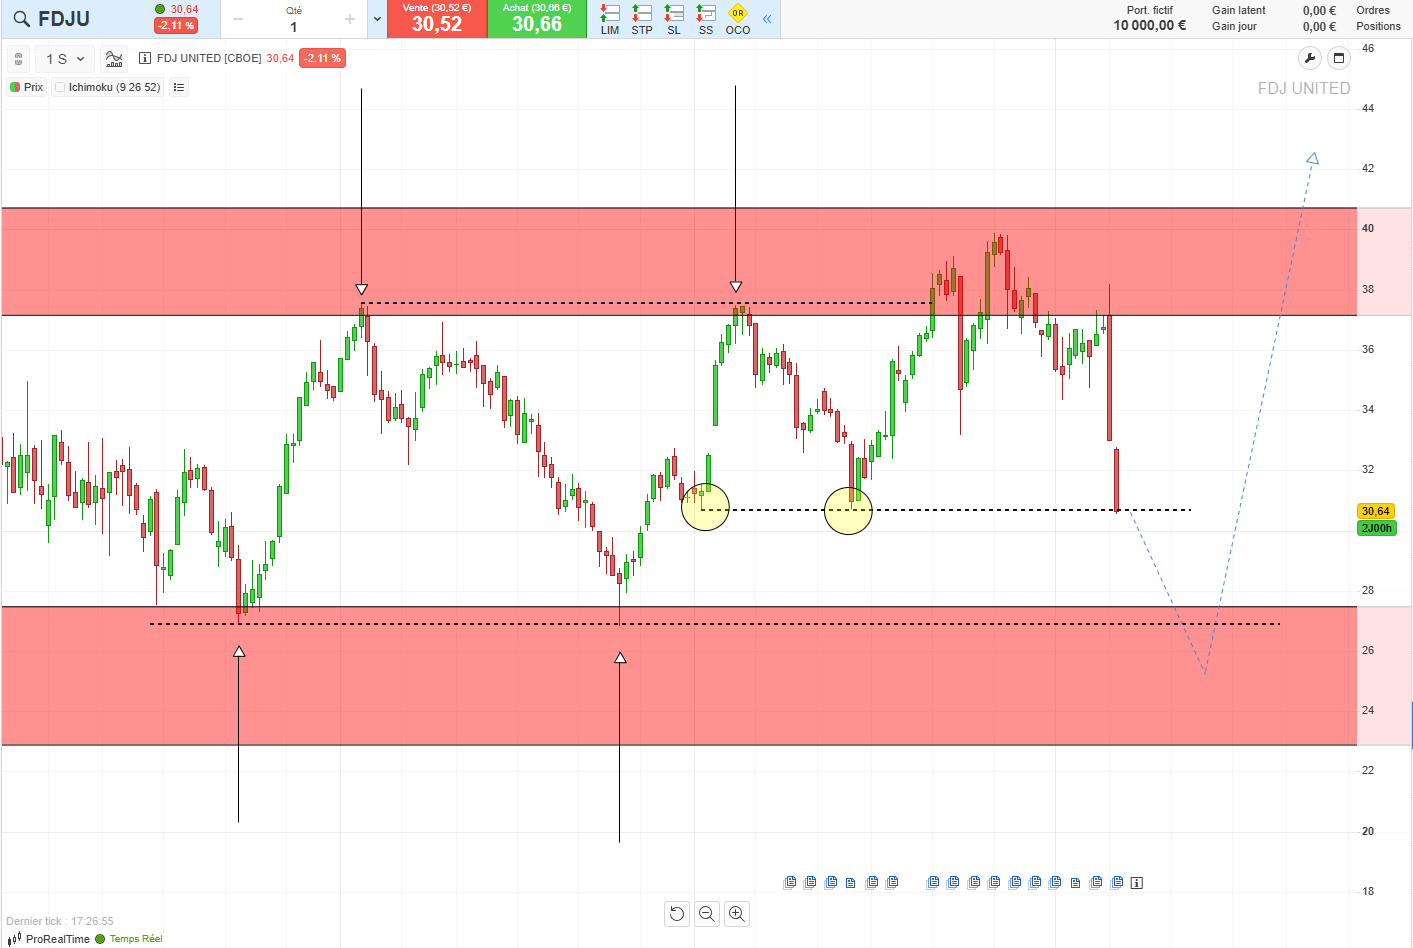Image resolution: width=1413 pixels, height=948 pixels.
Task: Click the search magnifier icon beside FDJU
Action: [21, 19]
